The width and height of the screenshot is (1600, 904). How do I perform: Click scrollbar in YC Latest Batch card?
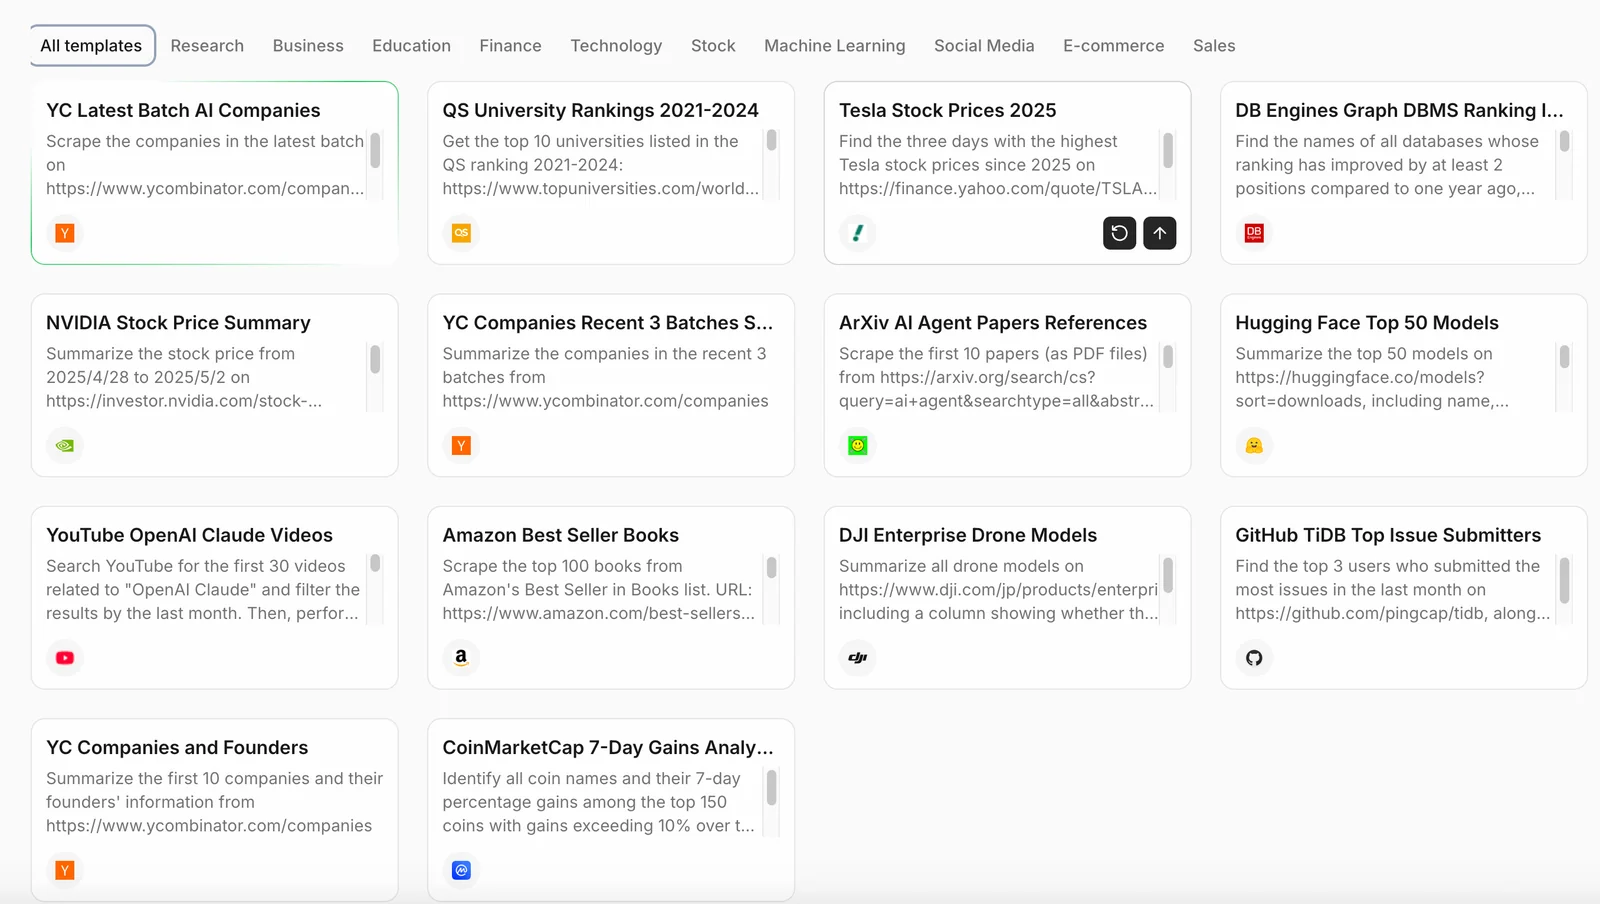pos(375,151)
